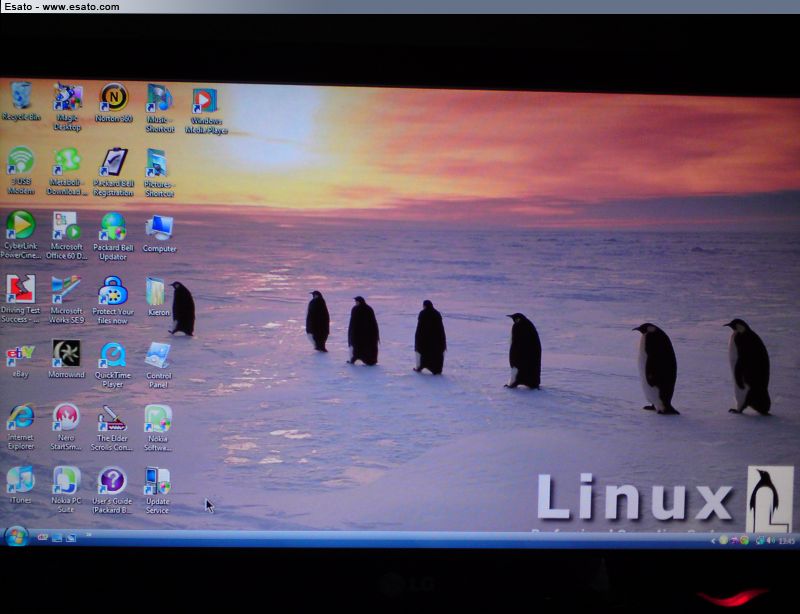
Task: Launch Internet Explorer from desktop
Action: pos(21,427)
